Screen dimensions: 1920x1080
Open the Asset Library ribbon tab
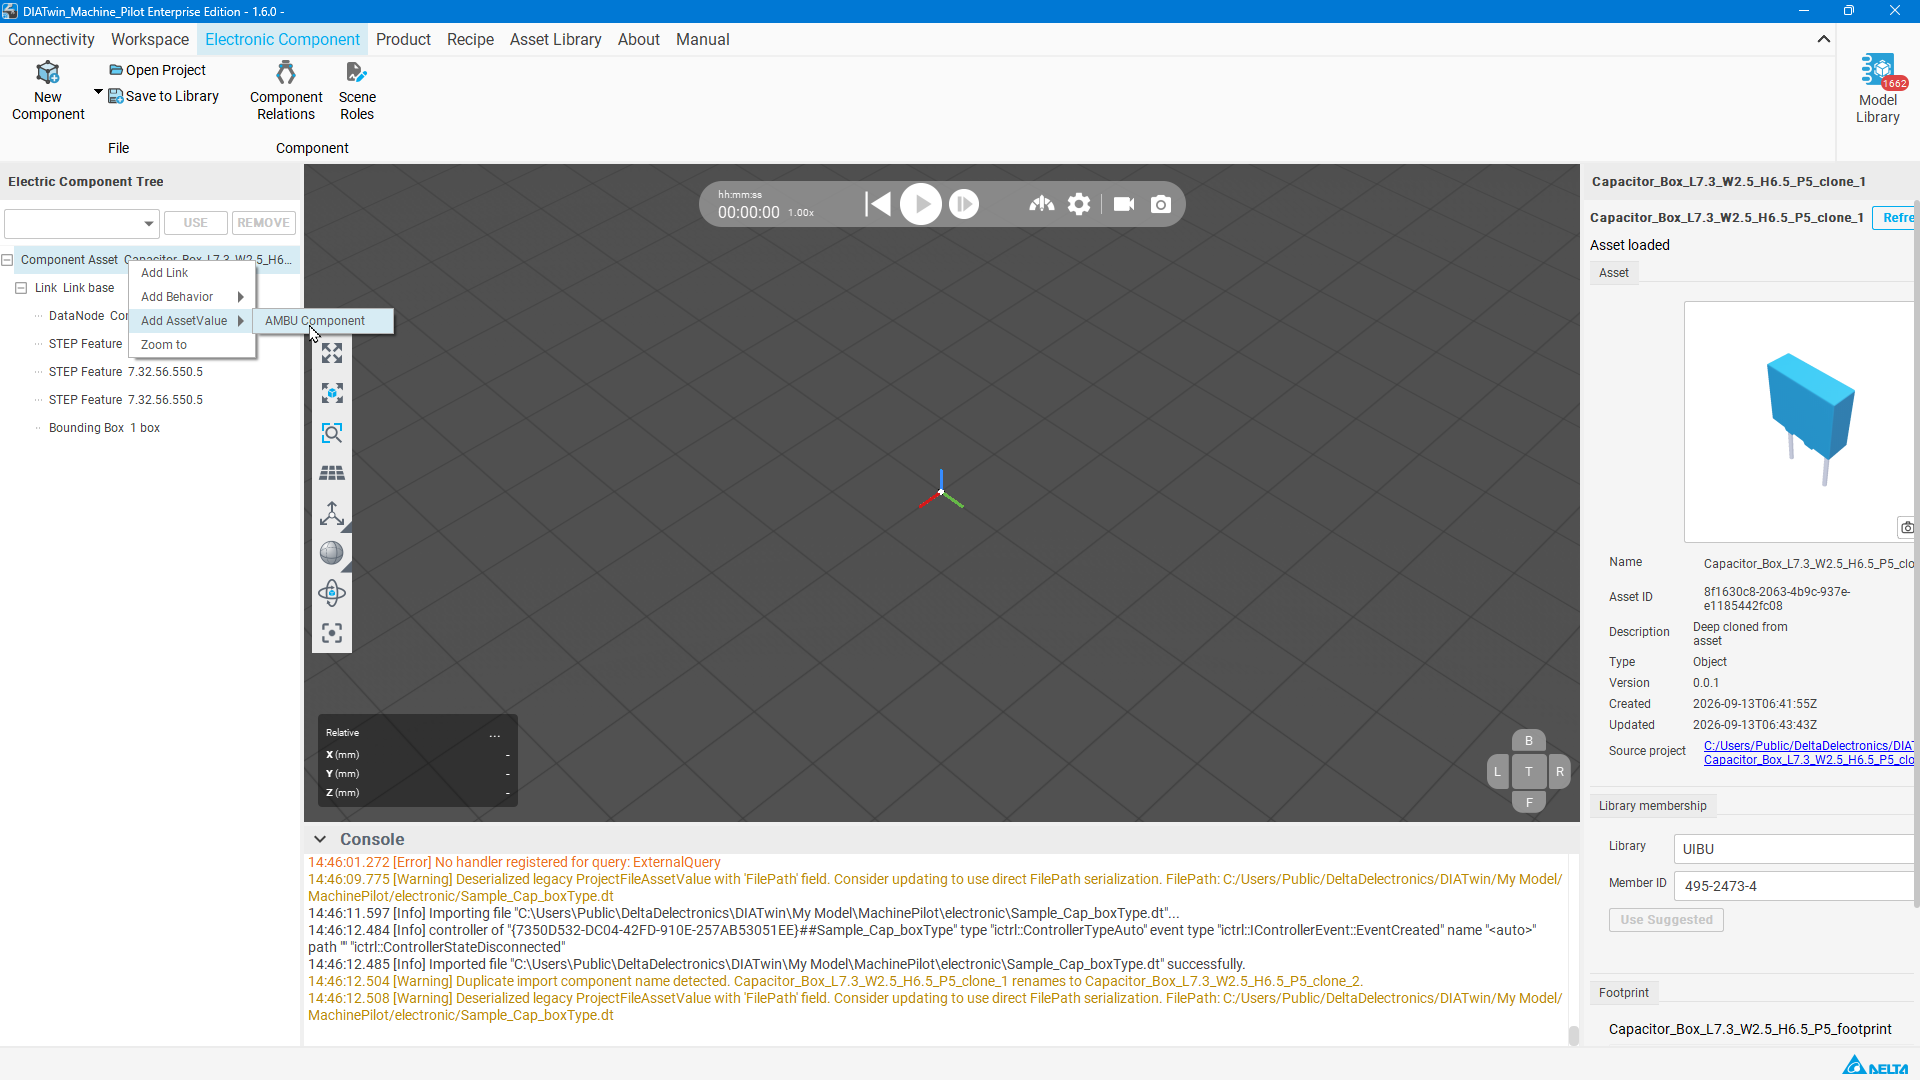(x=555, y=40)
